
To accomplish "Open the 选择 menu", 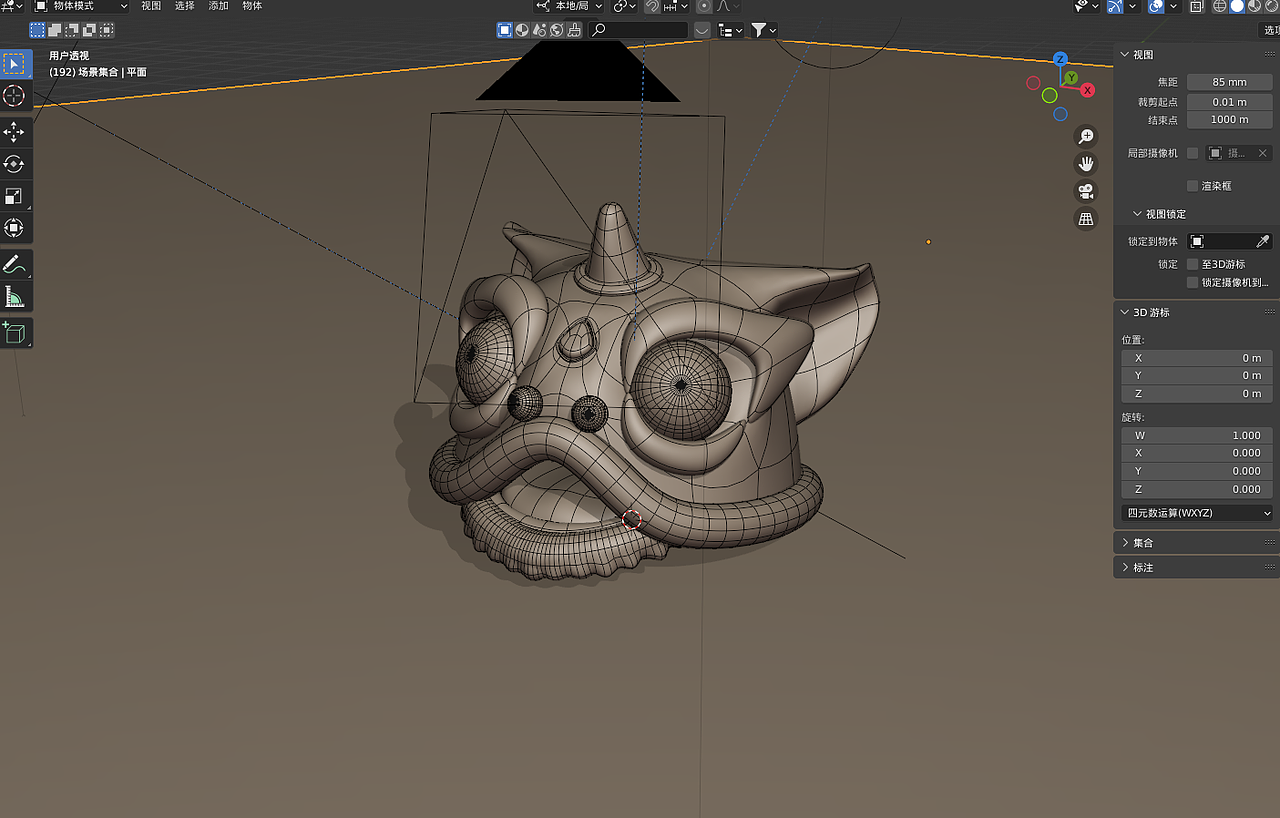I will 185,6.
